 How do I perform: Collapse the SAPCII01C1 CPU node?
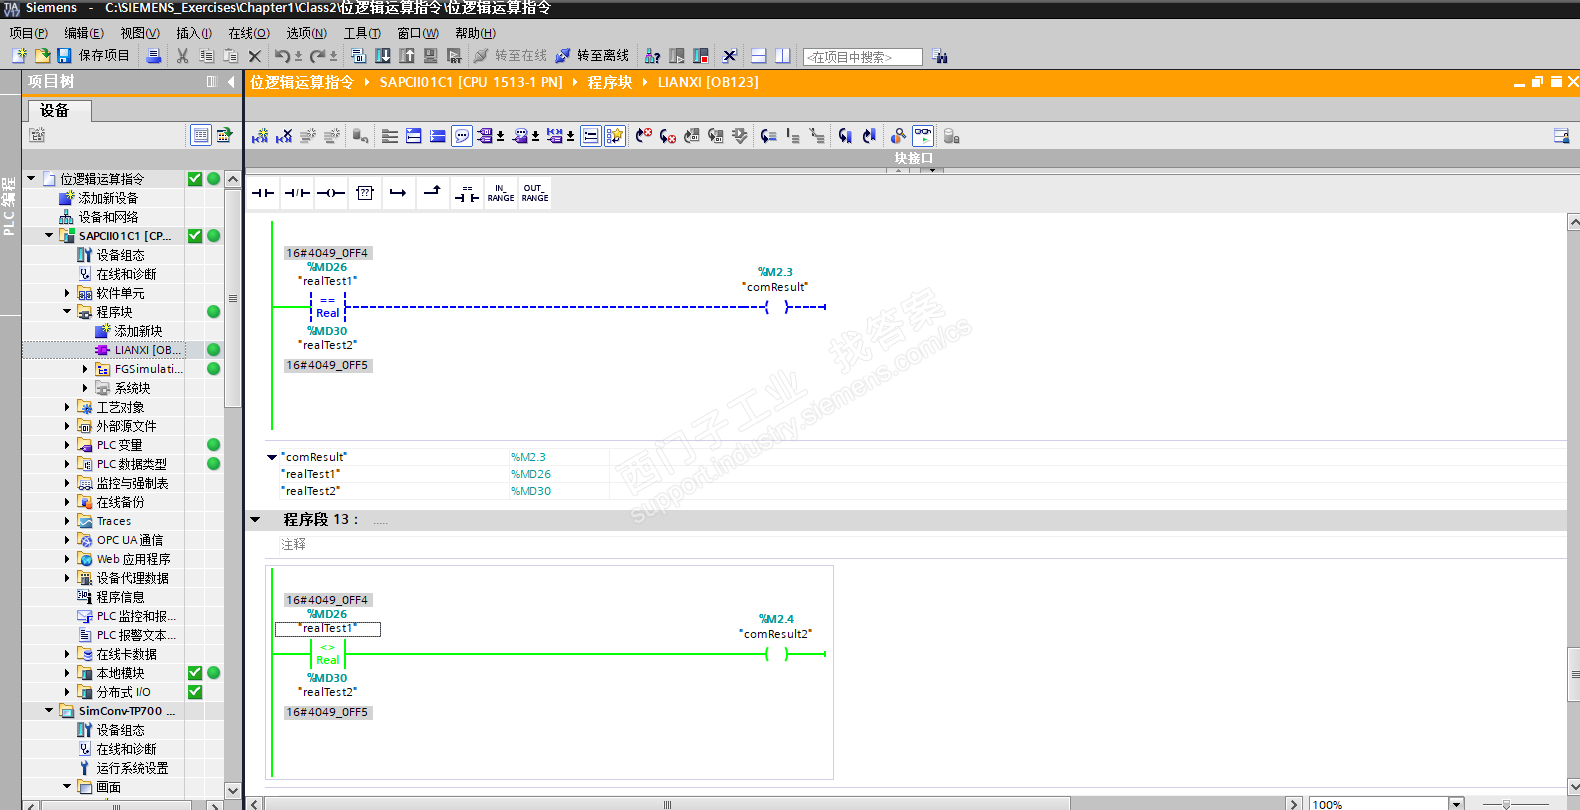coord(49,236)
